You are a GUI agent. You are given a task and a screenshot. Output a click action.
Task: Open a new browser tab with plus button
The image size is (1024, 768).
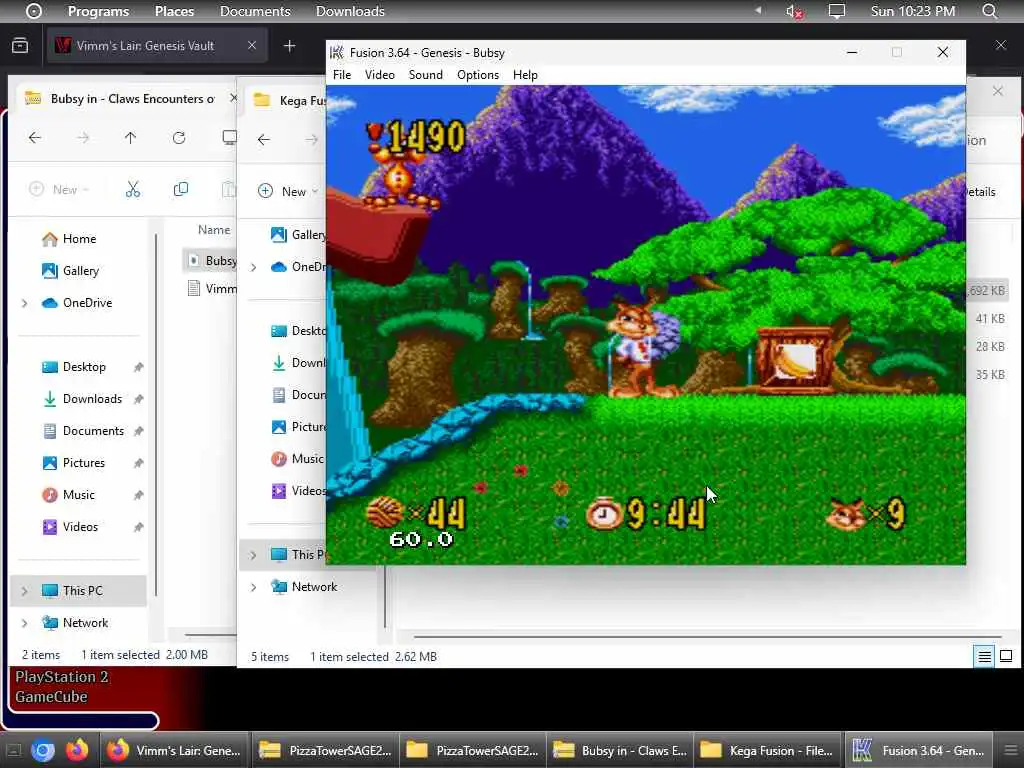pyautogui.click(x=290, y=46)
